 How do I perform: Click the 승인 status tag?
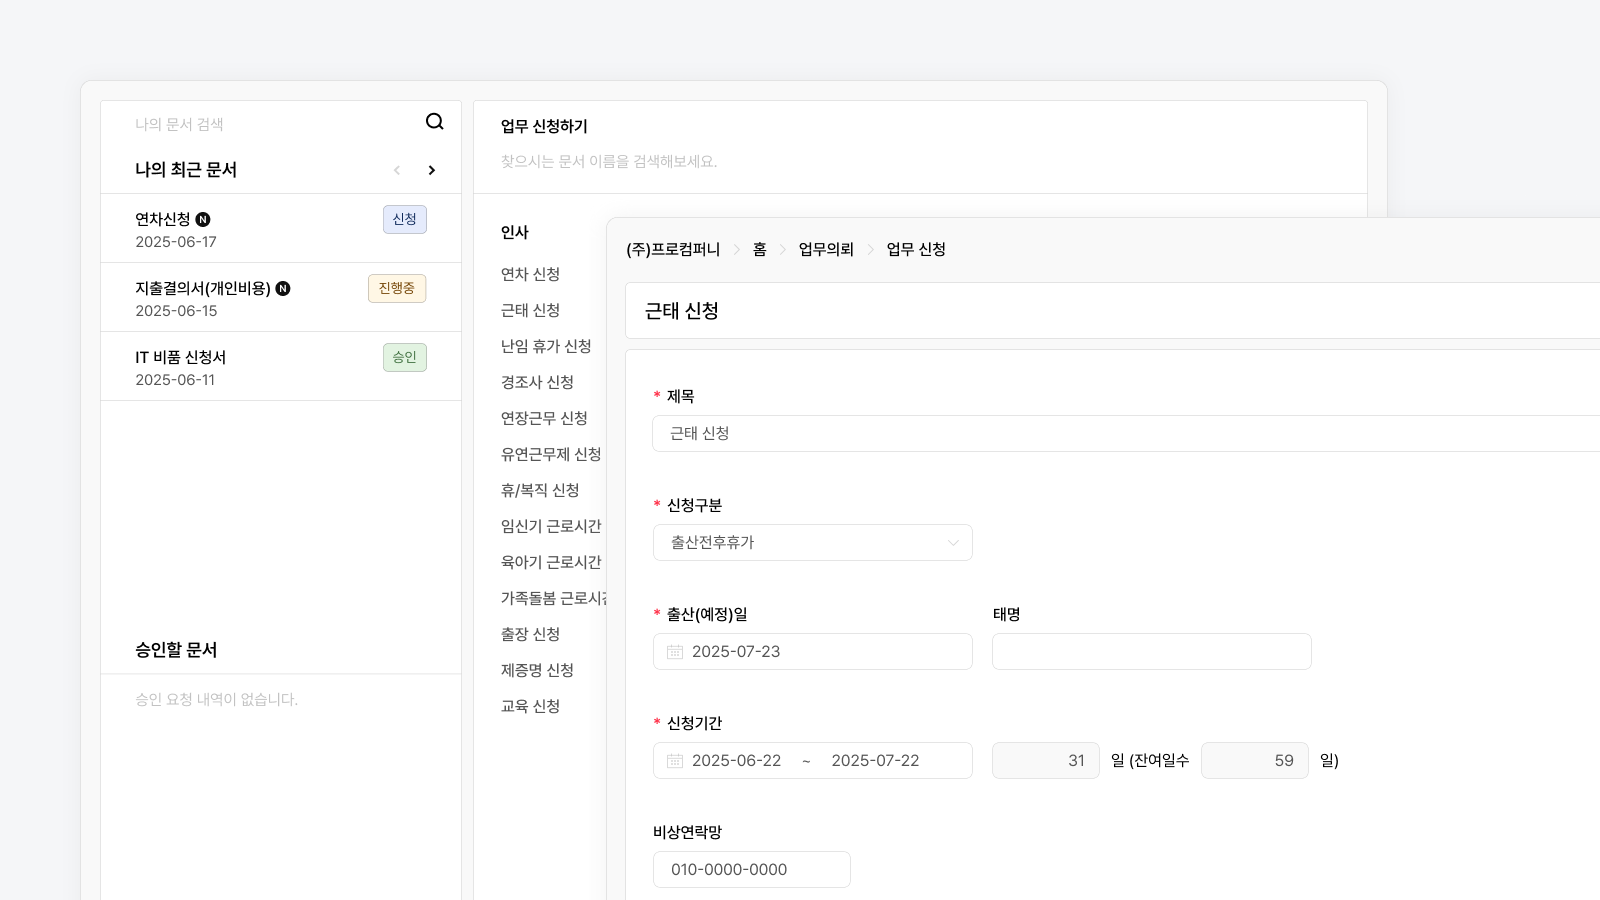coord(405,358)
